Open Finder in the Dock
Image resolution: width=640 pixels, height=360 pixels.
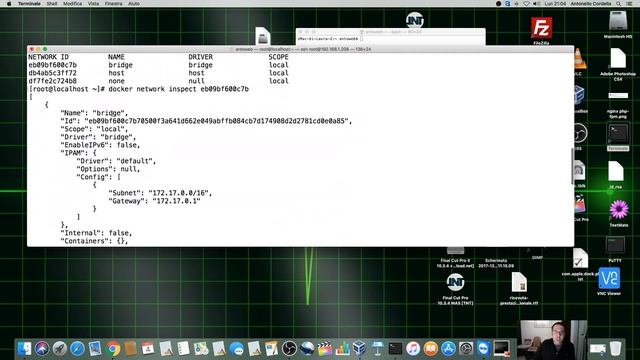[x=24, y=349]
